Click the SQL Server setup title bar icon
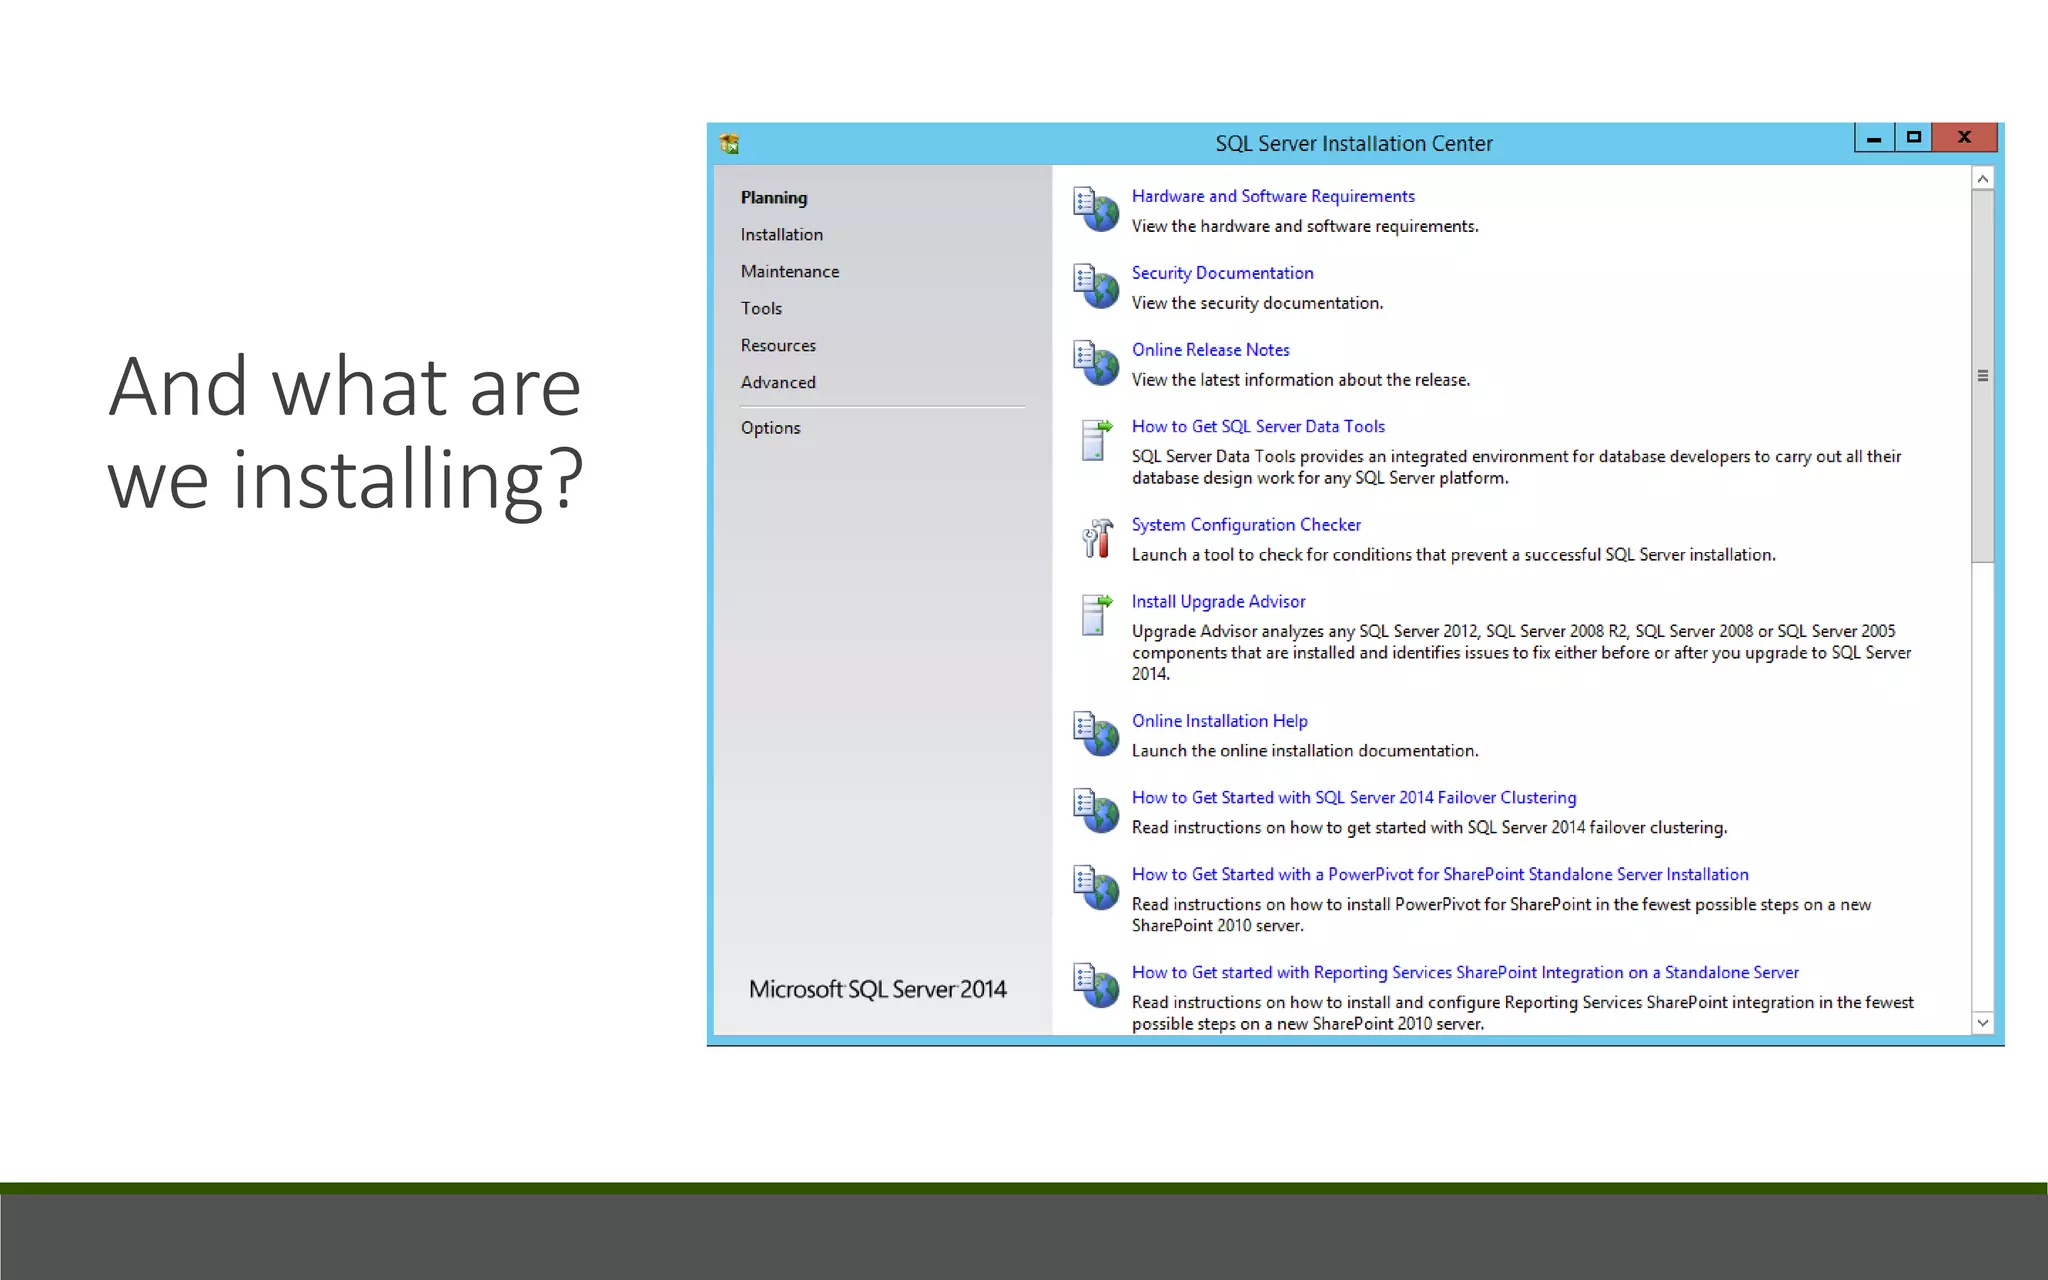 click(729, 144)
